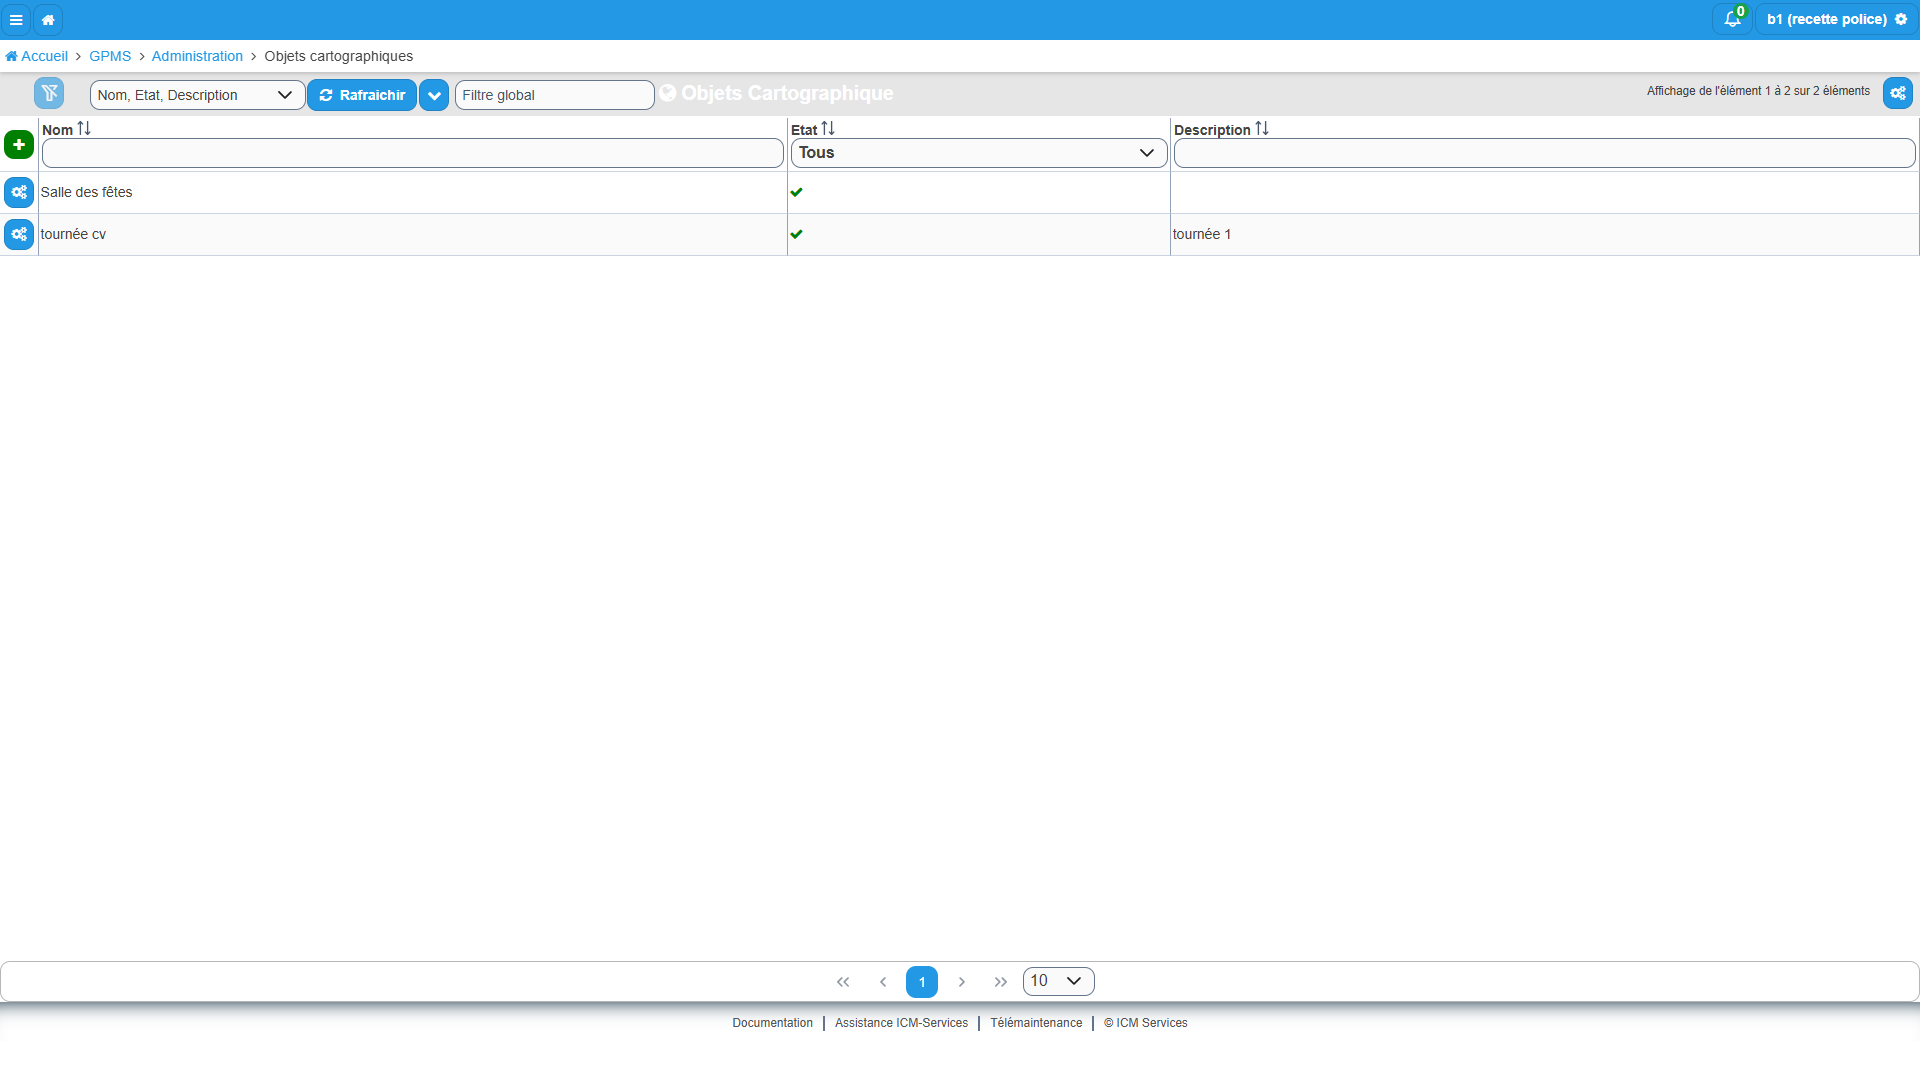This screenshot has height=1080, width=1920.
Task: Click the Description column filter field
Action: coord(1545,153)
